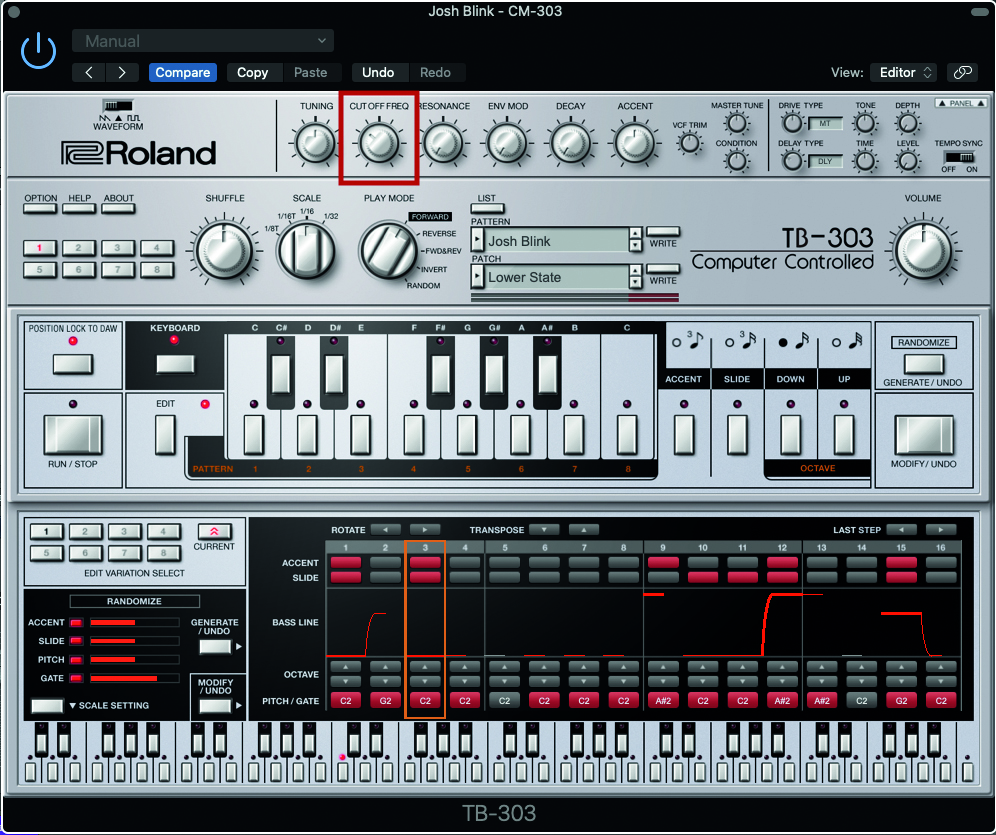This screenshot has height=835, width=996.
Task: Toggle the Tempo Sync switch
Action: [959, 157]
